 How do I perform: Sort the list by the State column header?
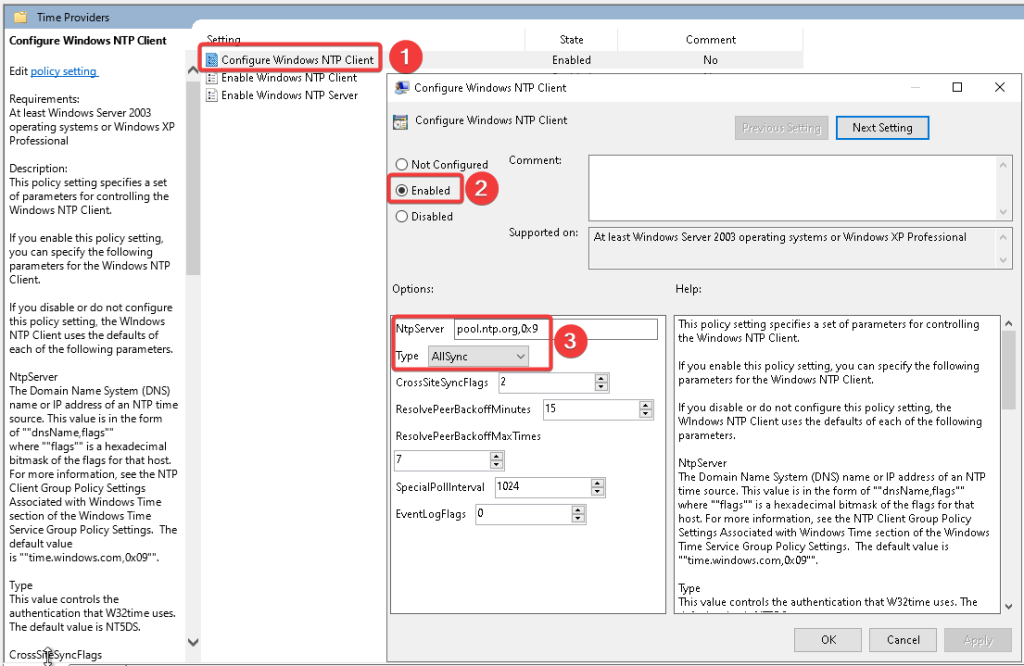pyautogui.click(x=571, y=40)
